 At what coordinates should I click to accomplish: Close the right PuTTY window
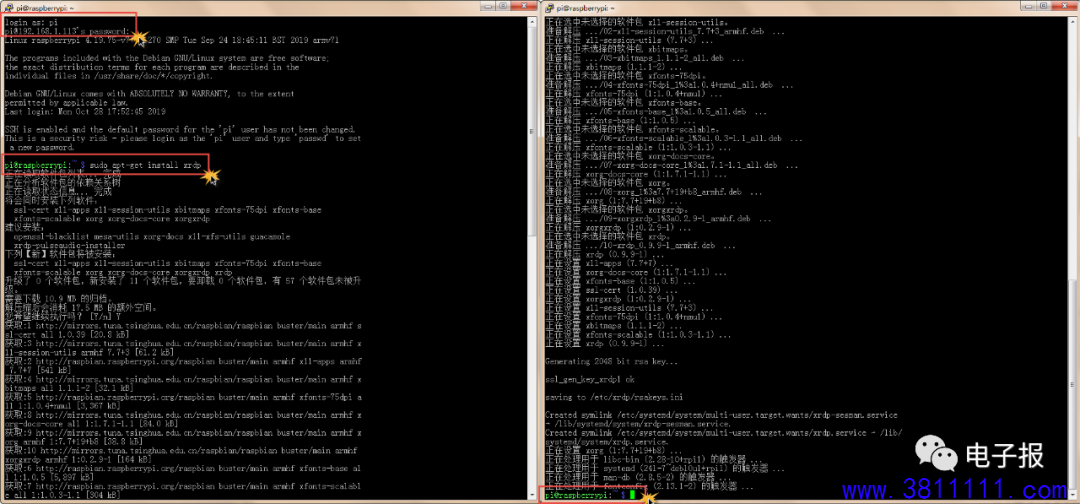(x=1065, y=6)
